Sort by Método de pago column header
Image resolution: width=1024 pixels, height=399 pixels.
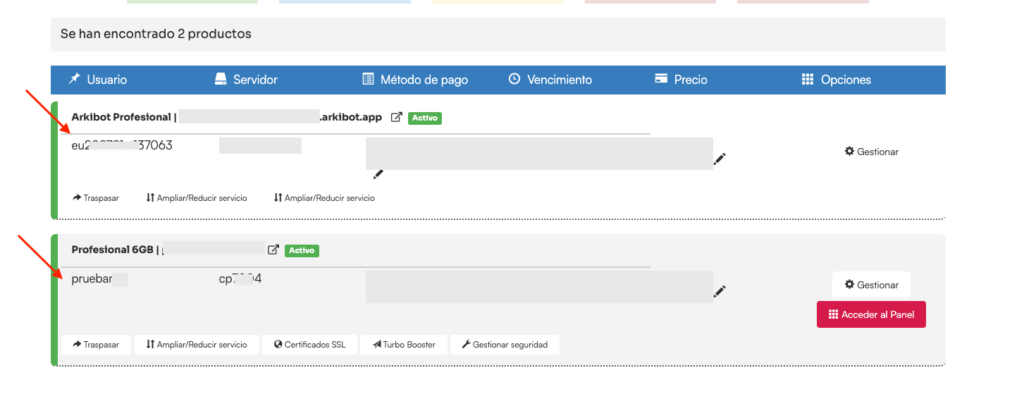click(x=415, y=80)
